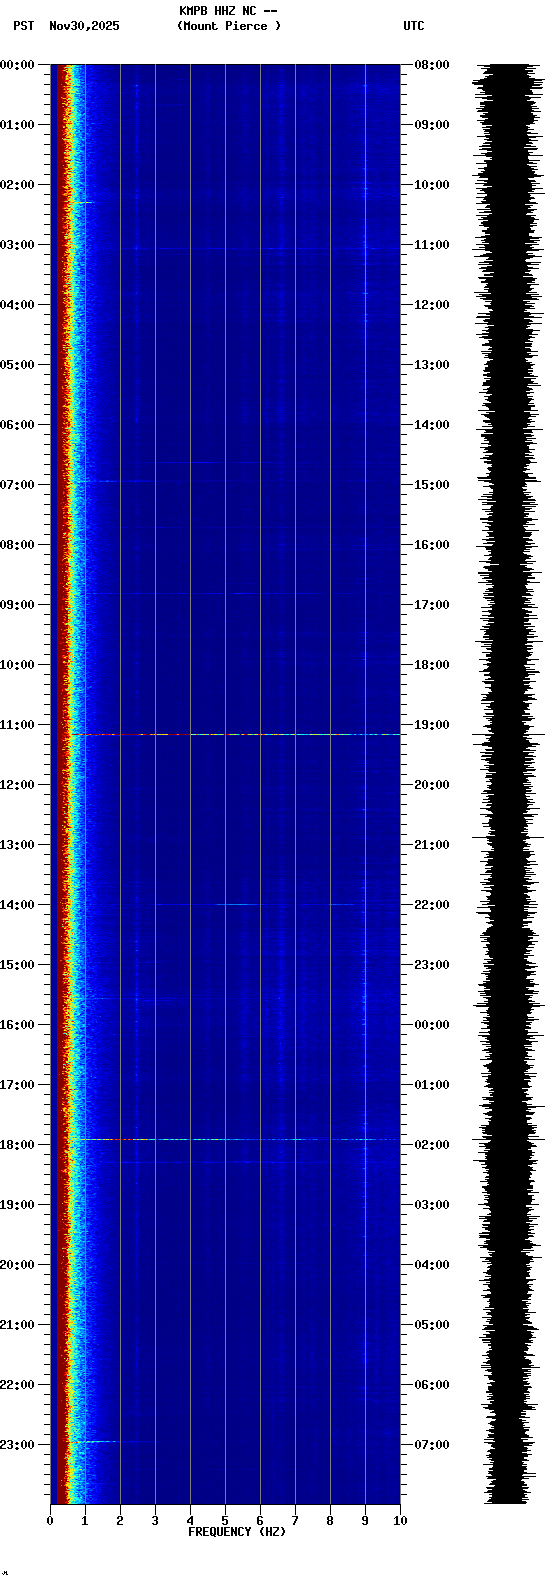Click the frequency axis '5' tick label
Screen dimensions: 552x1584
tap(225, 1521)
